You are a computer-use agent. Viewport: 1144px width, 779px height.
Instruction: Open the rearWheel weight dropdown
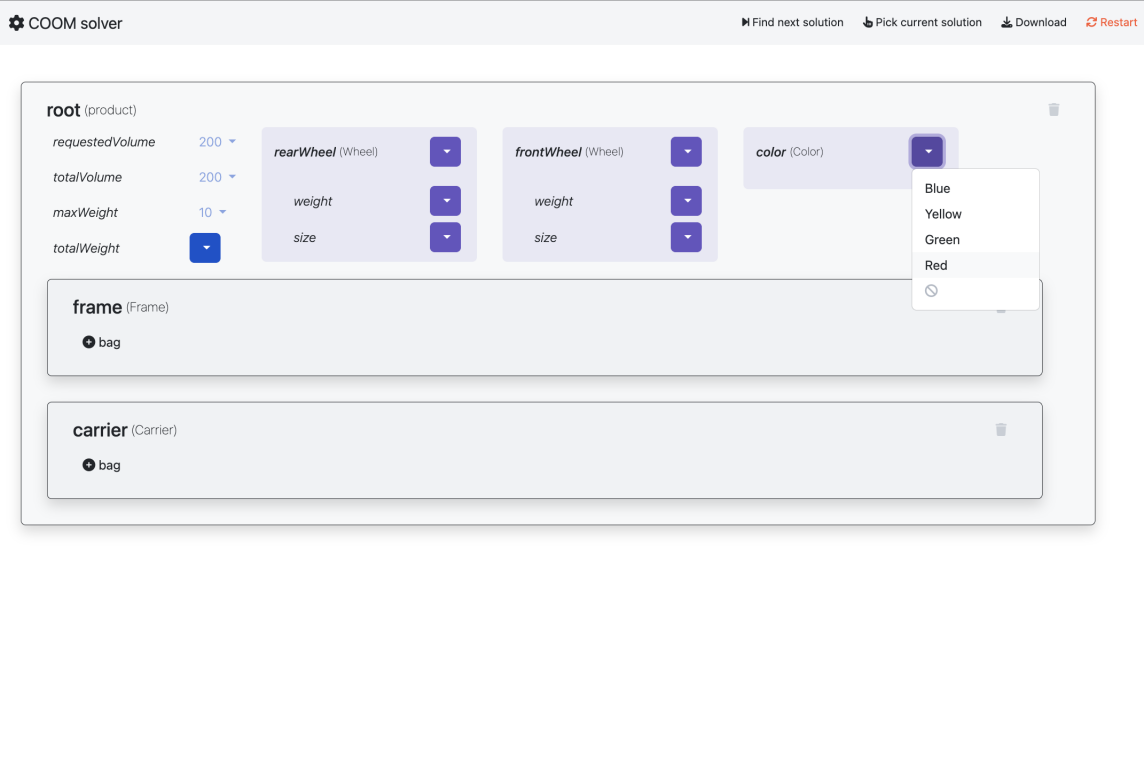click(445, 201)
